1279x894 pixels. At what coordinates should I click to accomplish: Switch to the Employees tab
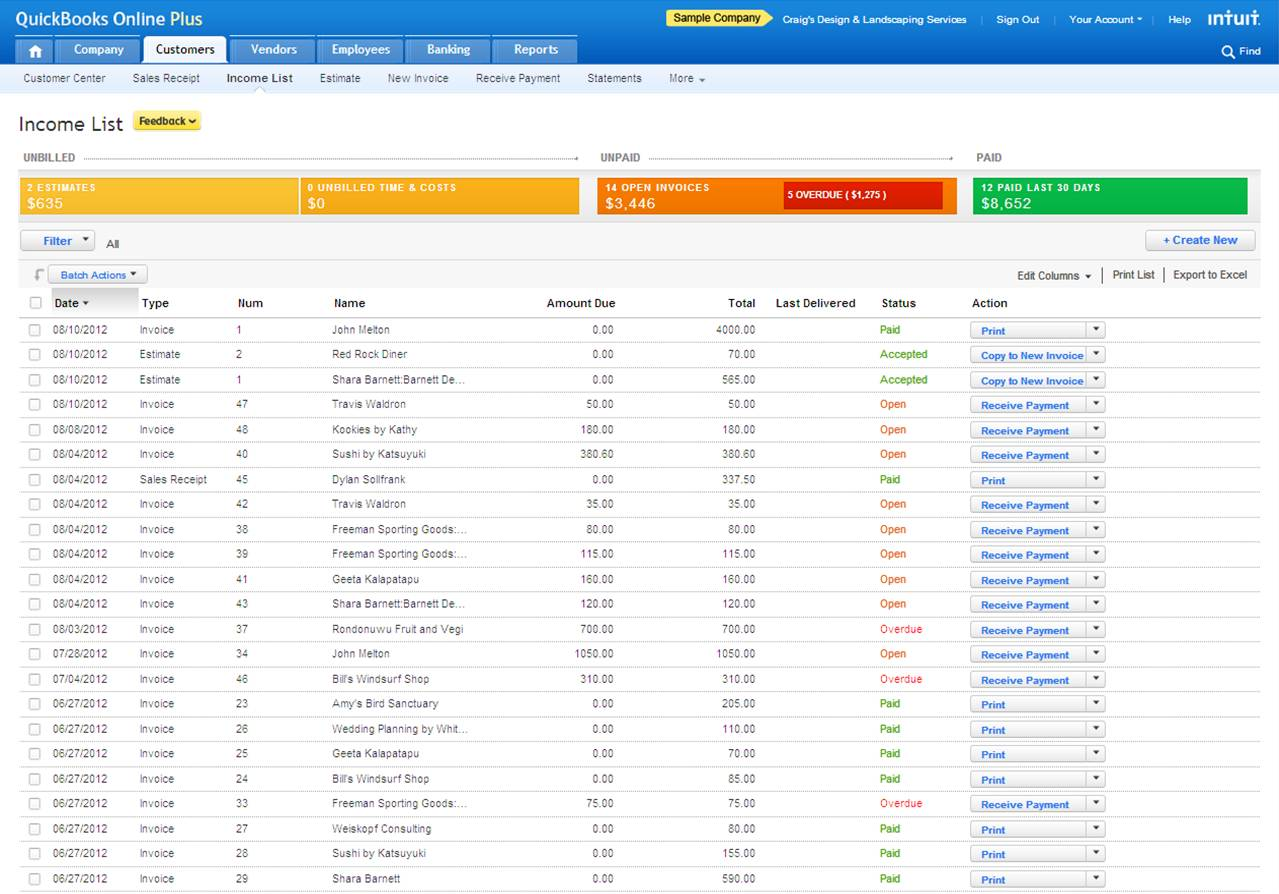point(361,50)
